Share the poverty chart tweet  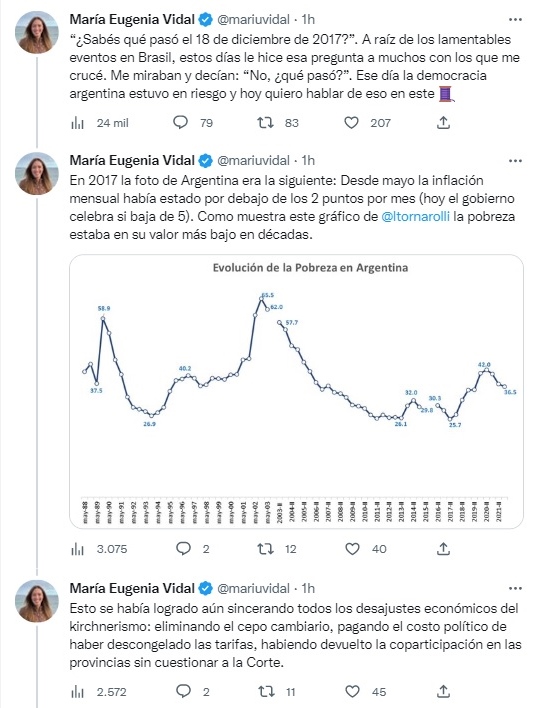[x=444, y=549]
